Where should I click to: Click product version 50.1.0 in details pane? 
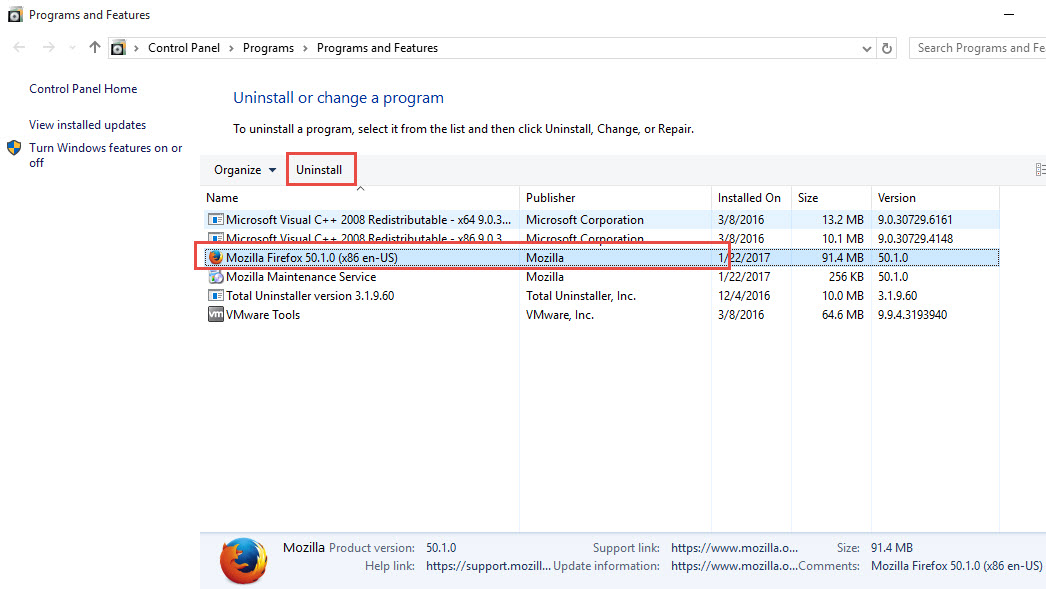pyautogui.click(x=441, y=548)
